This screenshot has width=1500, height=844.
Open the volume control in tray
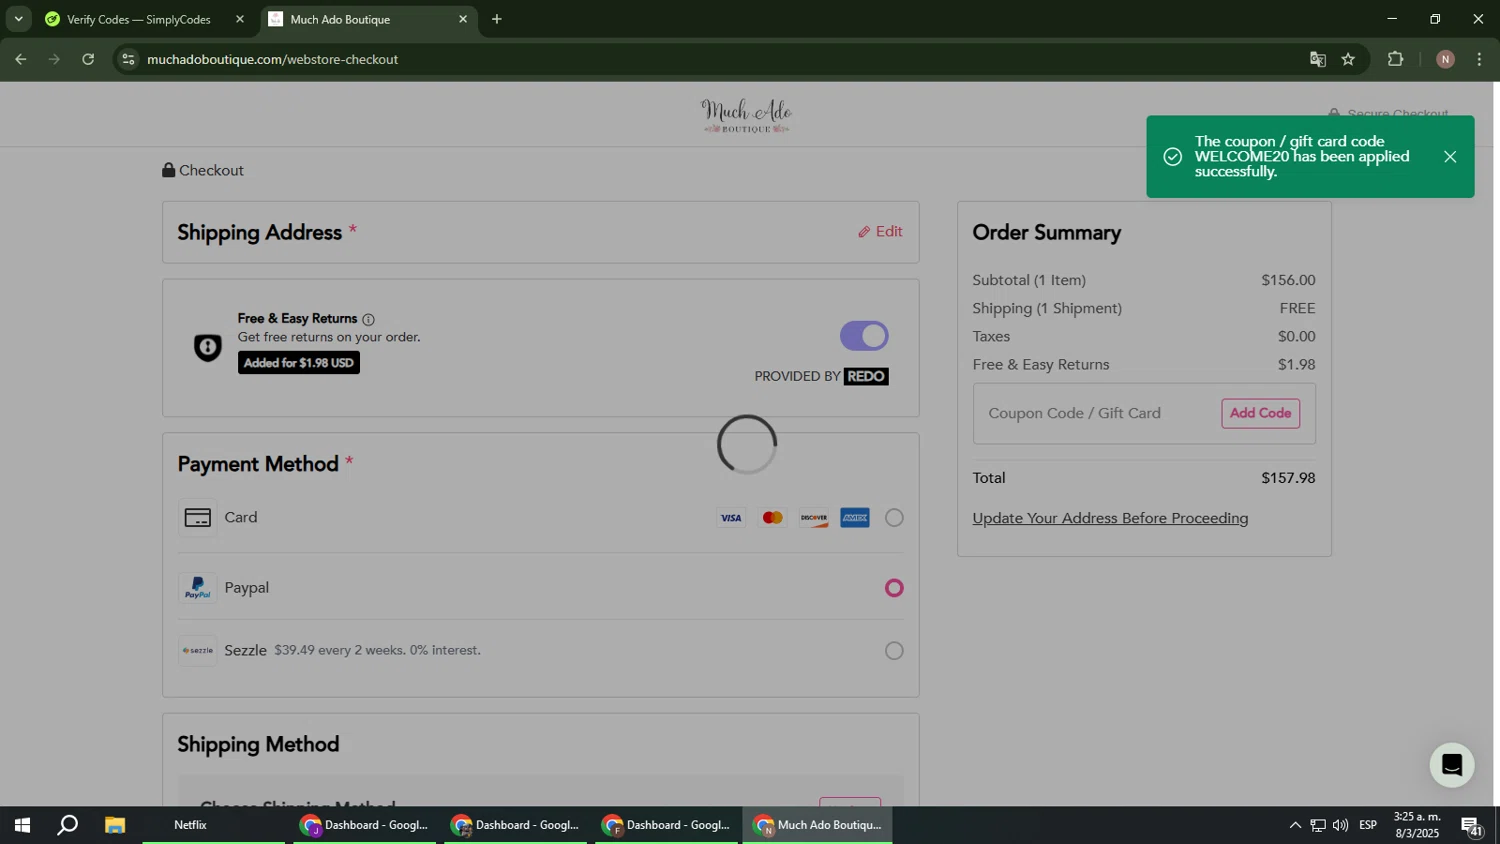(1341, 825)
